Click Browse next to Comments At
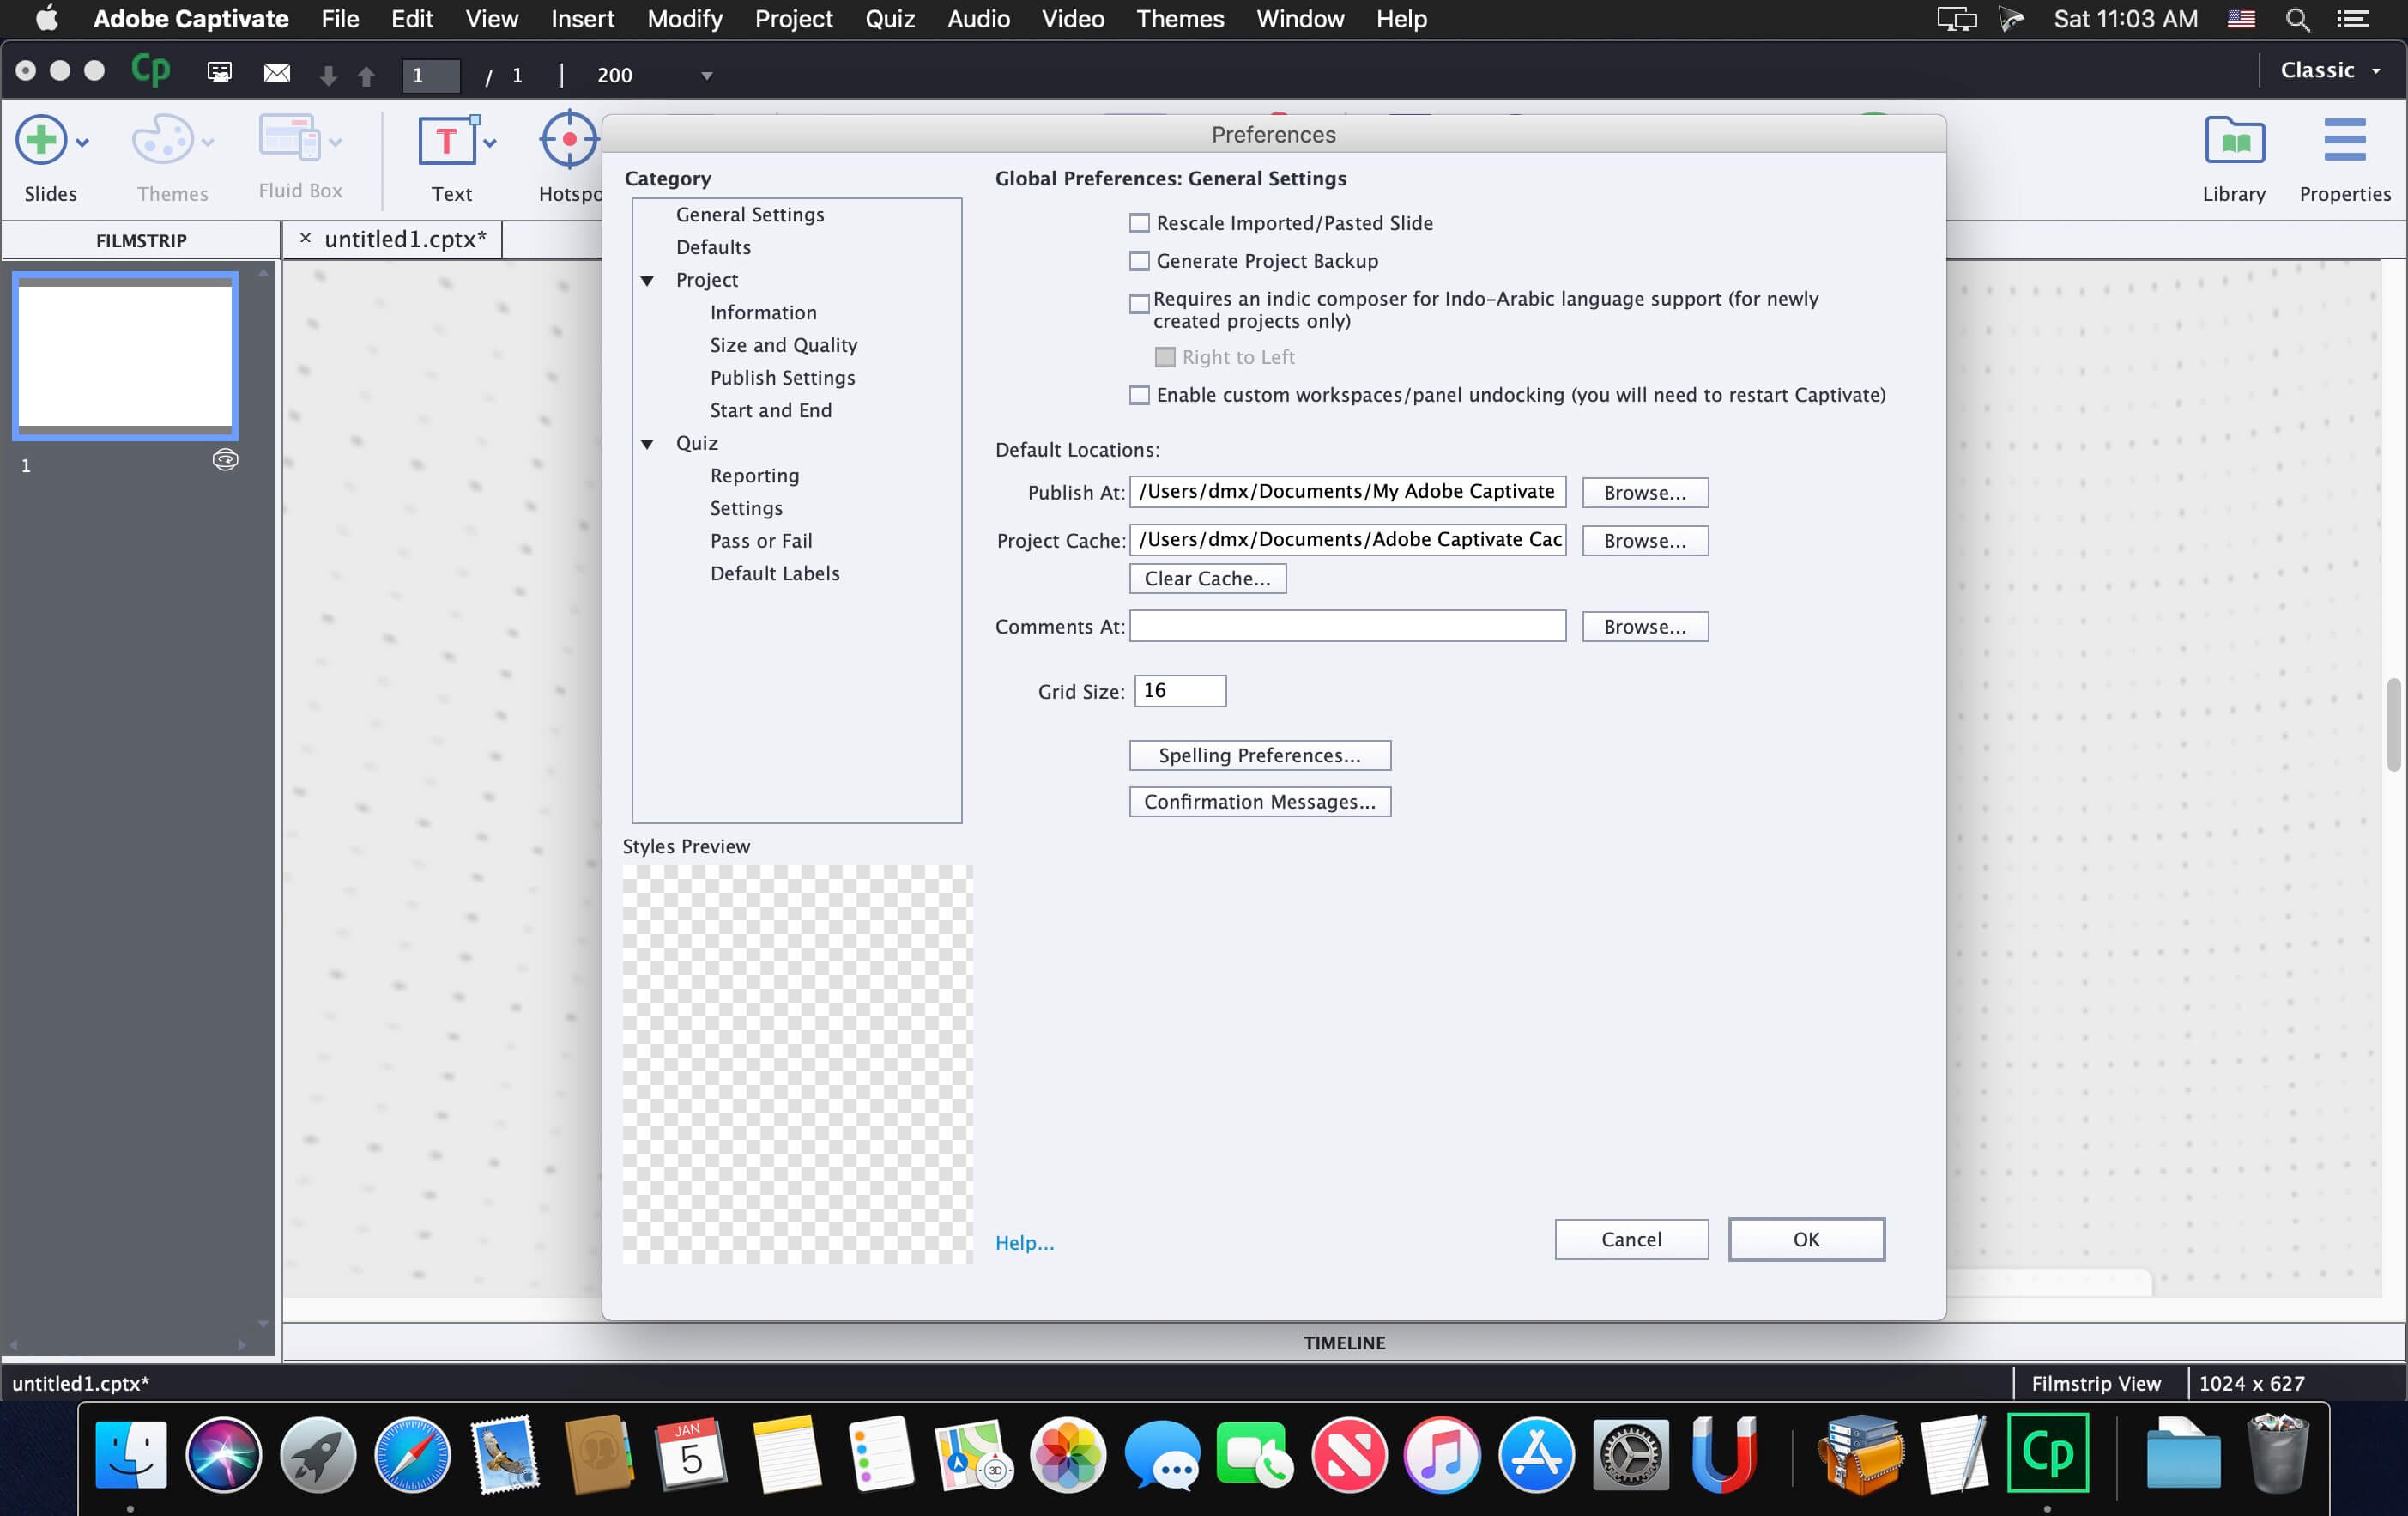This screenshot has width=2408, height=1516. pos(1645,626)
